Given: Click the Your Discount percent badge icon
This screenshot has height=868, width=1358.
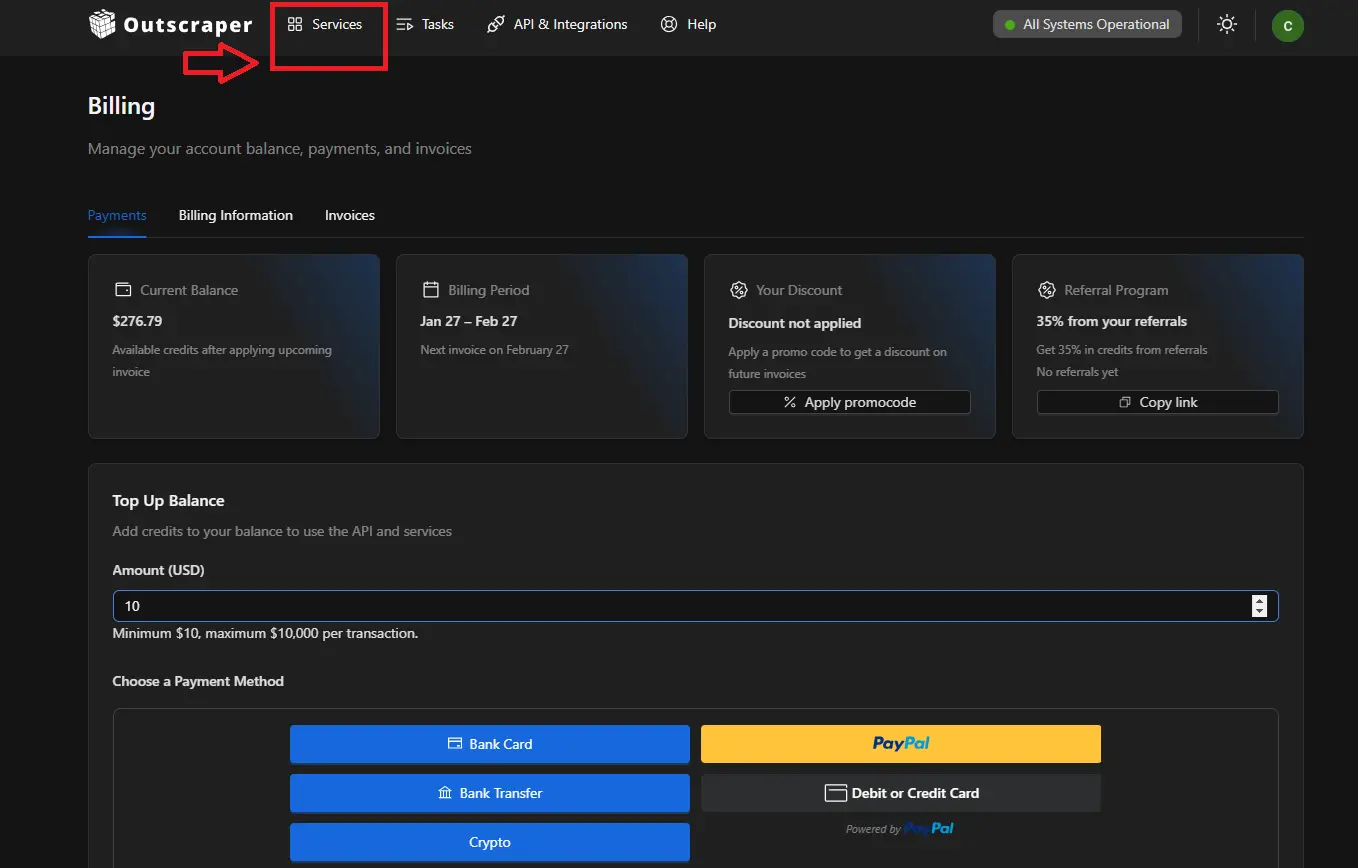Looking at the screenshot, I should (x=739, y=290).
